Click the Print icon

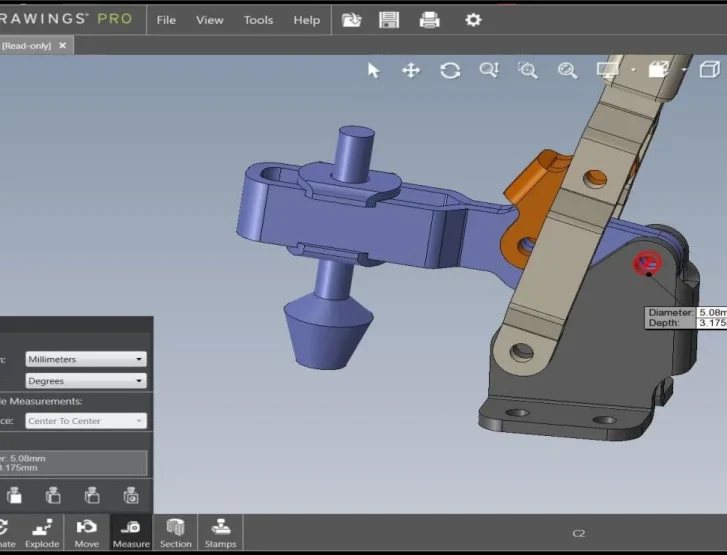coord(429,20)
